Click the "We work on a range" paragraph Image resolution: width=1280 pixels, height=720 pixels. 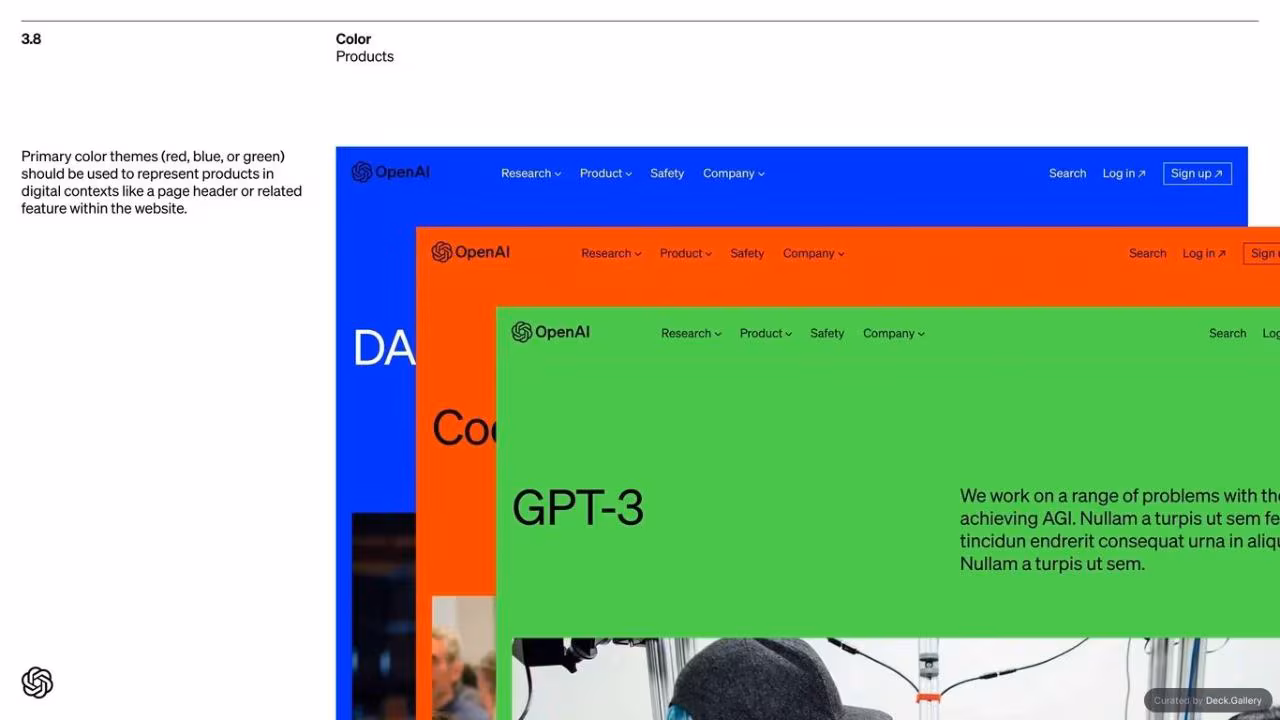(x=1120, y=529)
